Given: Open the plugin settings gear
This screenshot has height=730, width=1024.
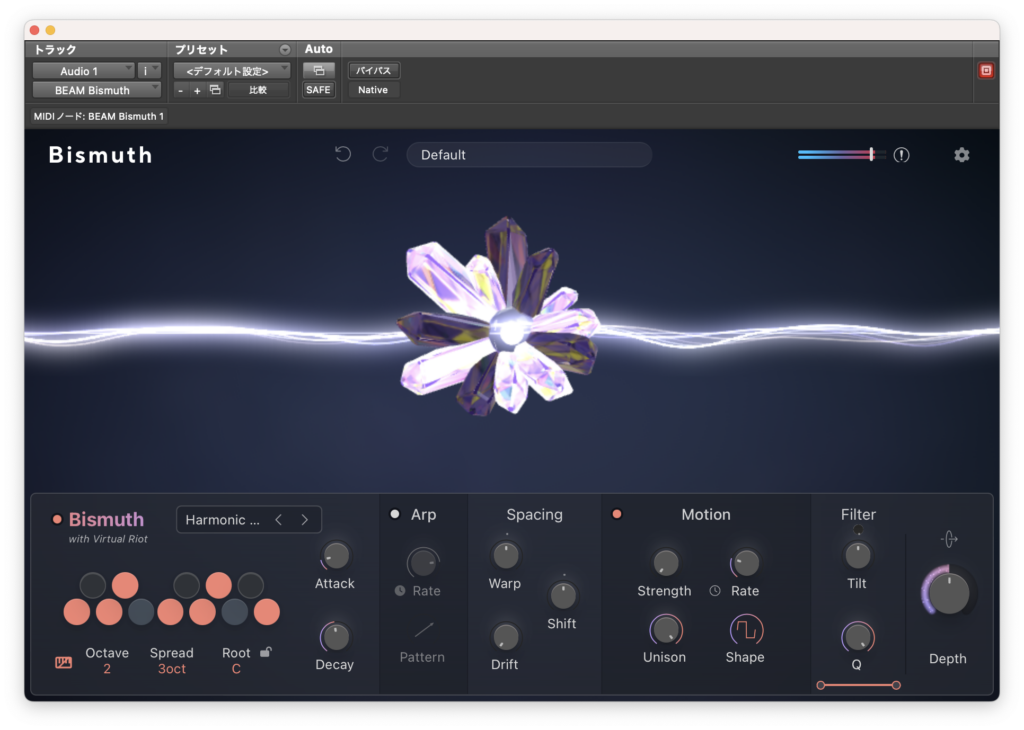Looking at the screenshot, I should coord(961,155).
